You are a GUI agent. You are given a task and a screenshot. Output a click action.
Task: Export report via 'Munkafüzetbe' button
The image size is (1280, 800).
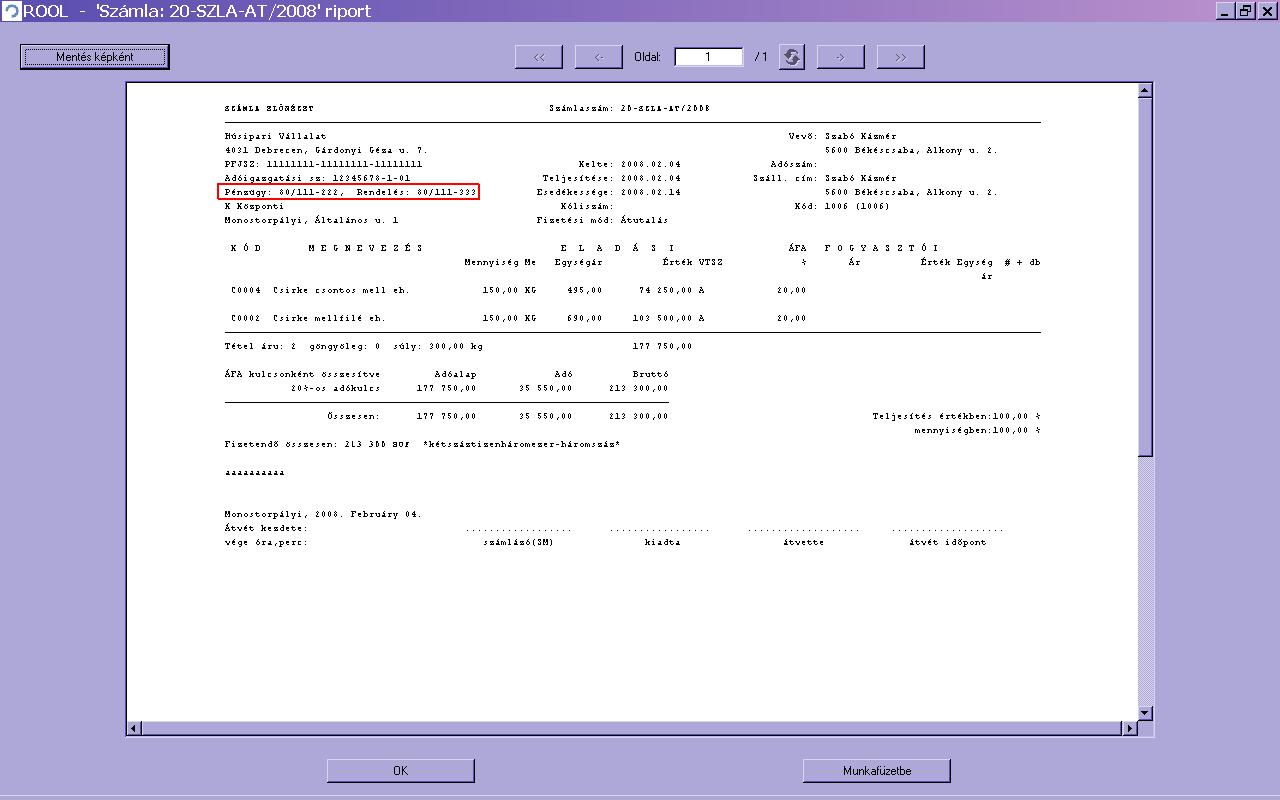876,771
